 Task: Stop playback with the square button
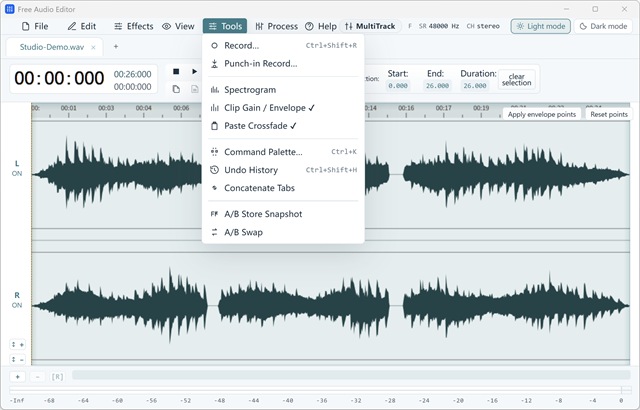(x=176, y=71)
